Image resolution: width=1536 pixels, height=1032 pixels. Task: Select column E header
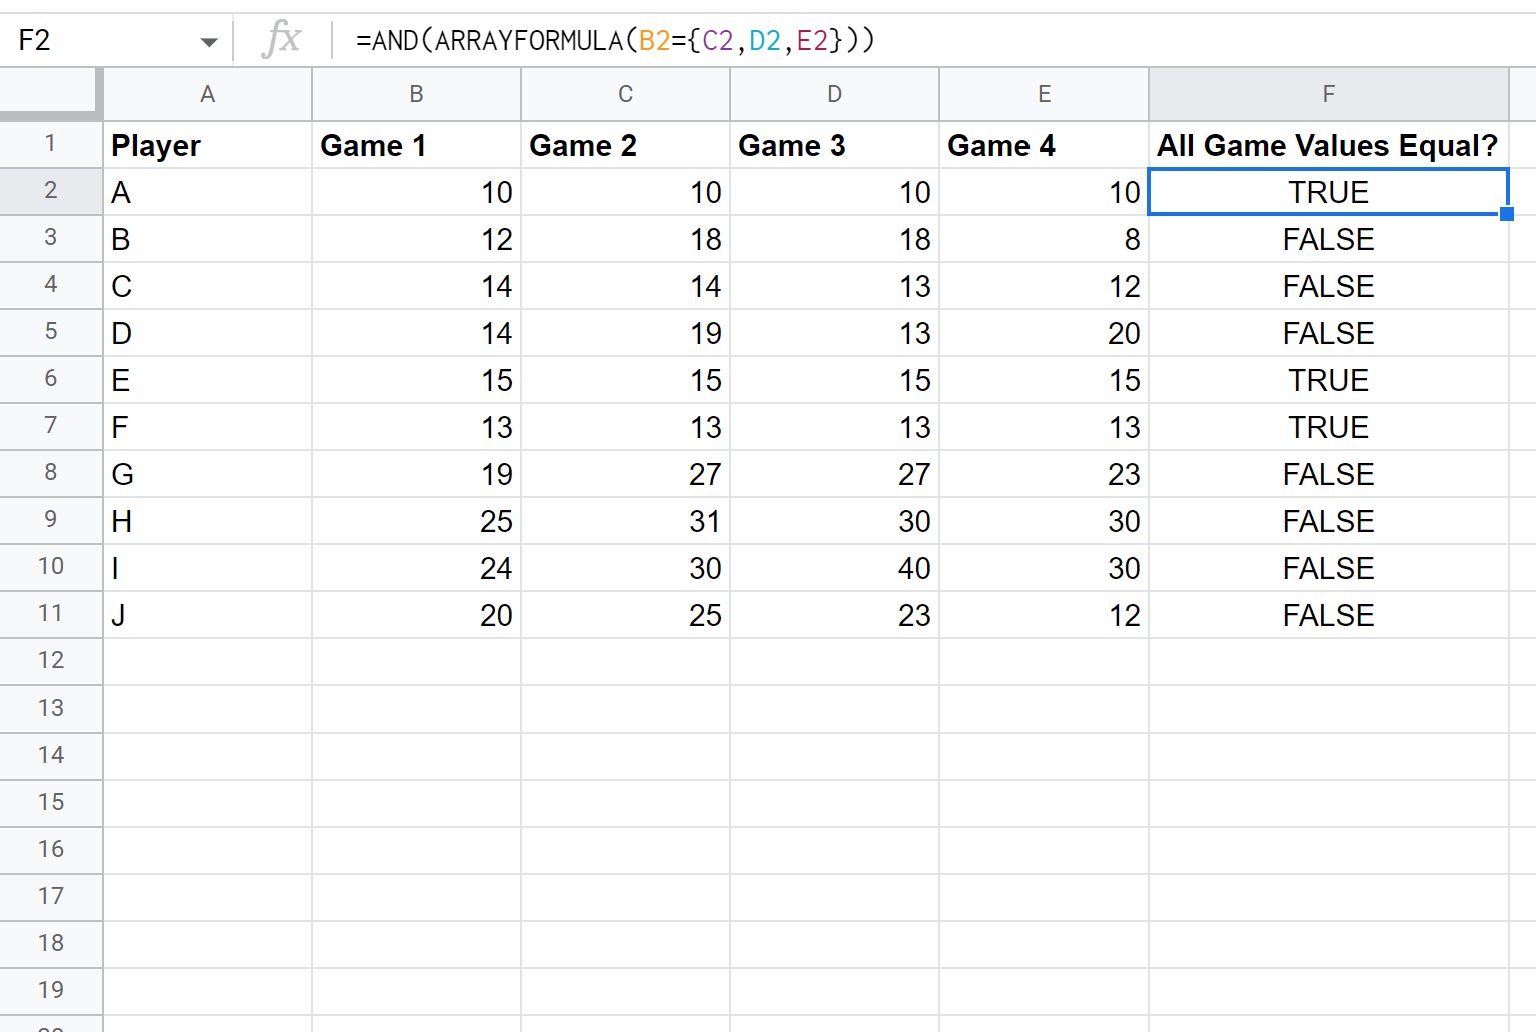point(1044,94)
